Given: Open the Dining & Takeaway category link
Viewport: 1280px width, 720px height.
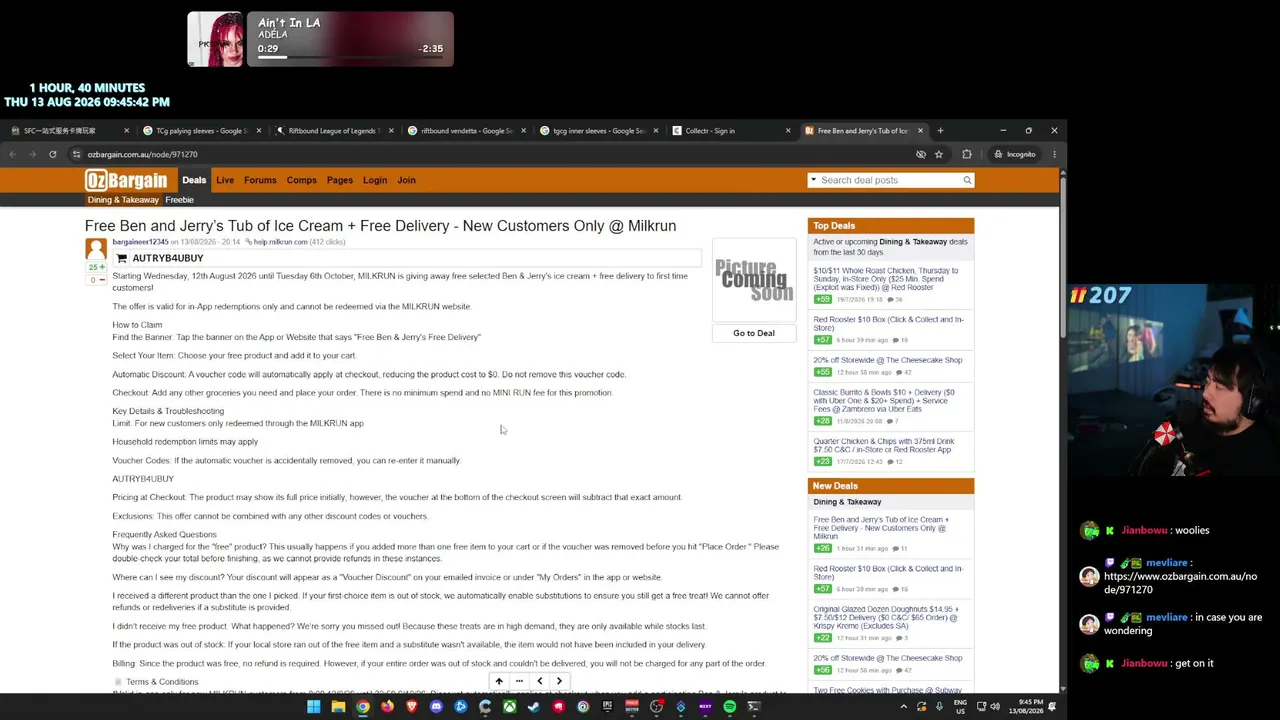Looking at the screenshot, I should click(123, 200).
